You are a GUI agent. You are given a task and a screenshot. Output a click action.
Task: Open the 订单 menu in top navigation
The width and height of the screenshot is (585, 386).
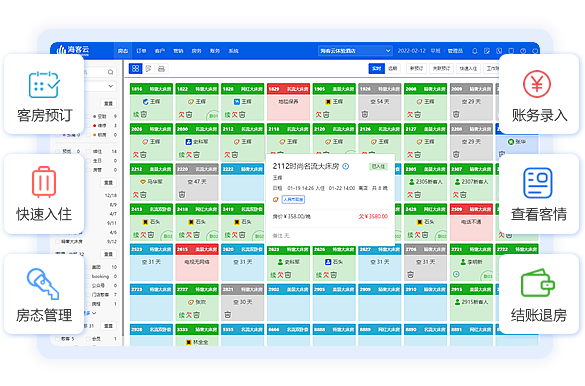(141, 51)
